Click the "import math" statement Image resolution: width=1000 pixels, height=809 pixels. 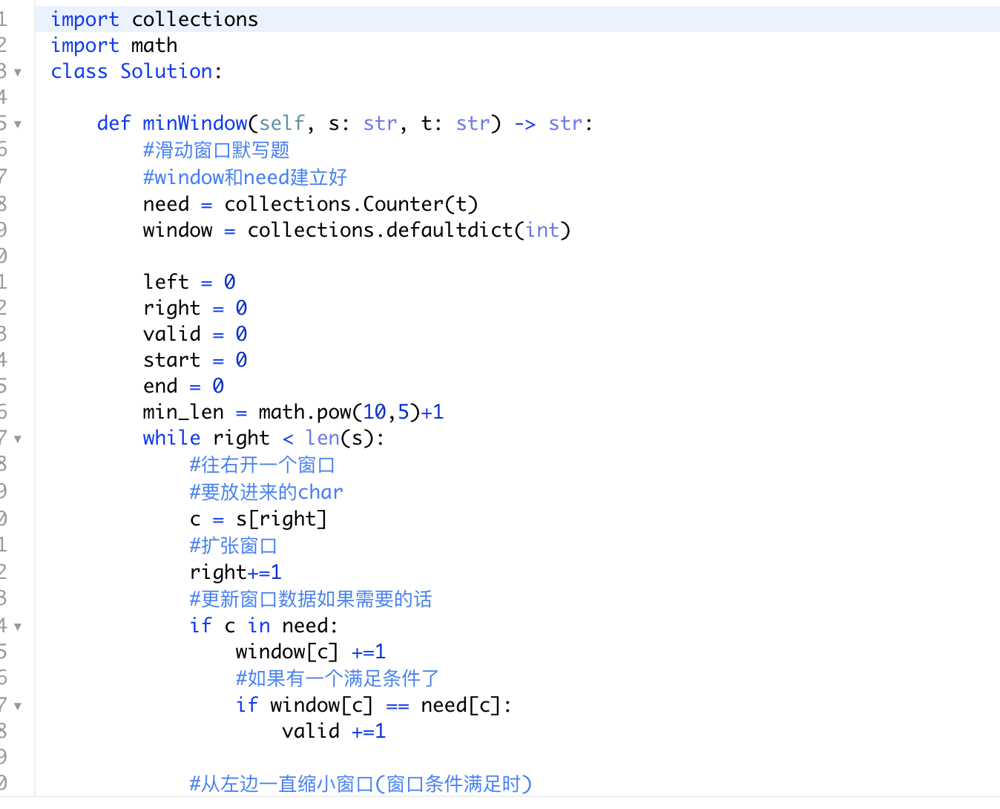115,44
